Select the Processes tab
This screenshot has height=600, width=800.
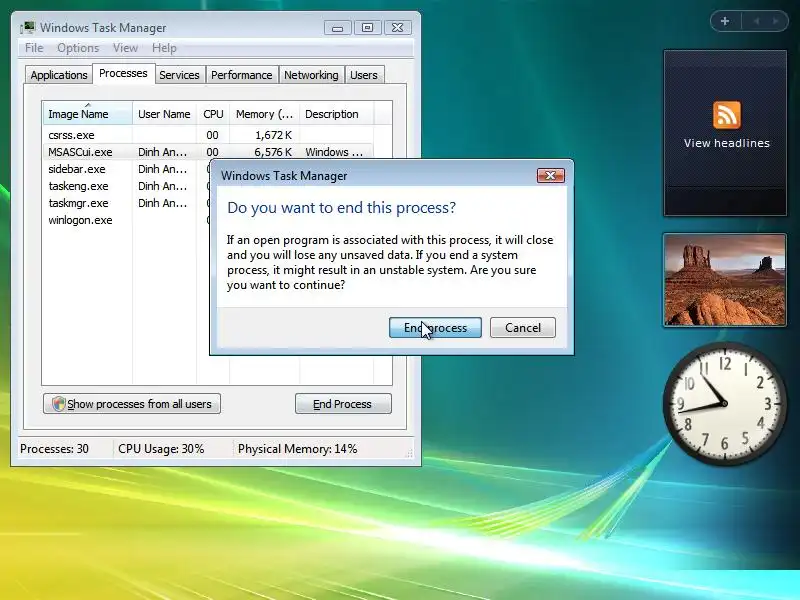(123, 73)
